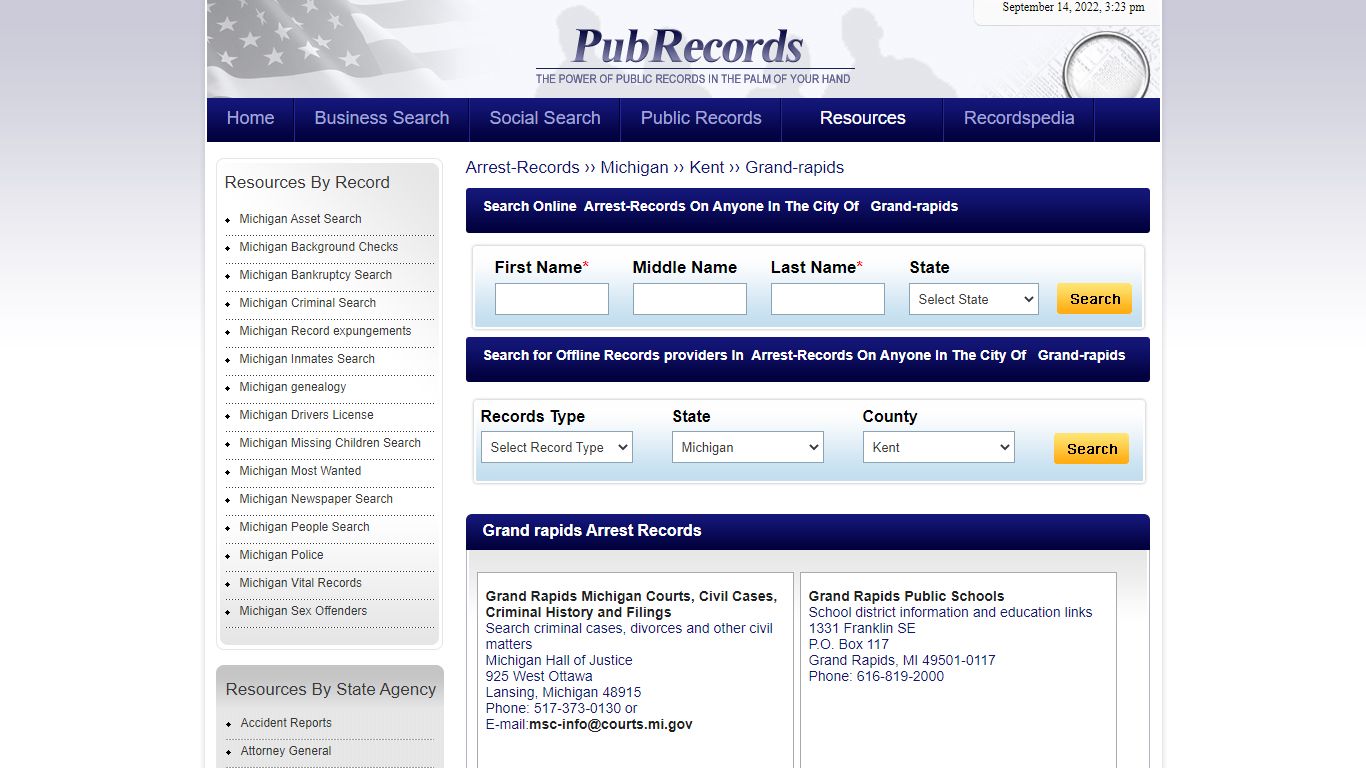Click the msc-info@courts.mi.gov email link
The height and width of the screenshot is (768, 1366).
pyautogui.click(x=610, y=724)
